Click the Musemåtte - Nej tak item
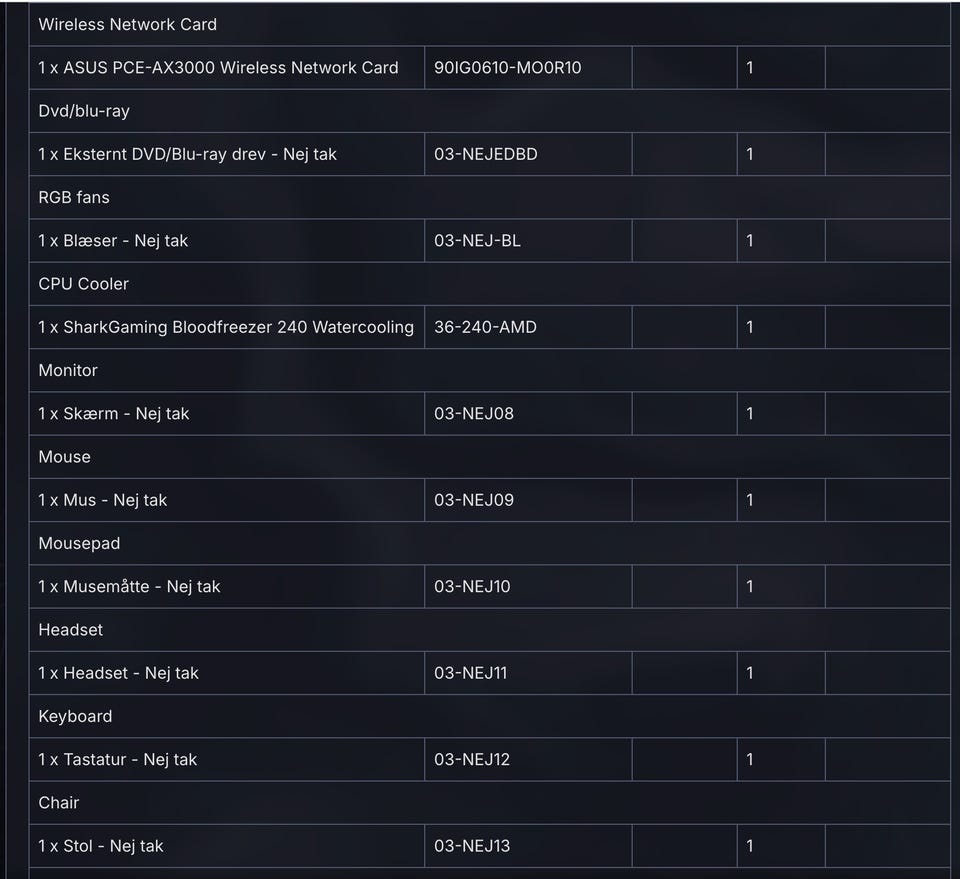Screen dimensions: 960x879 tap(129, 586)
